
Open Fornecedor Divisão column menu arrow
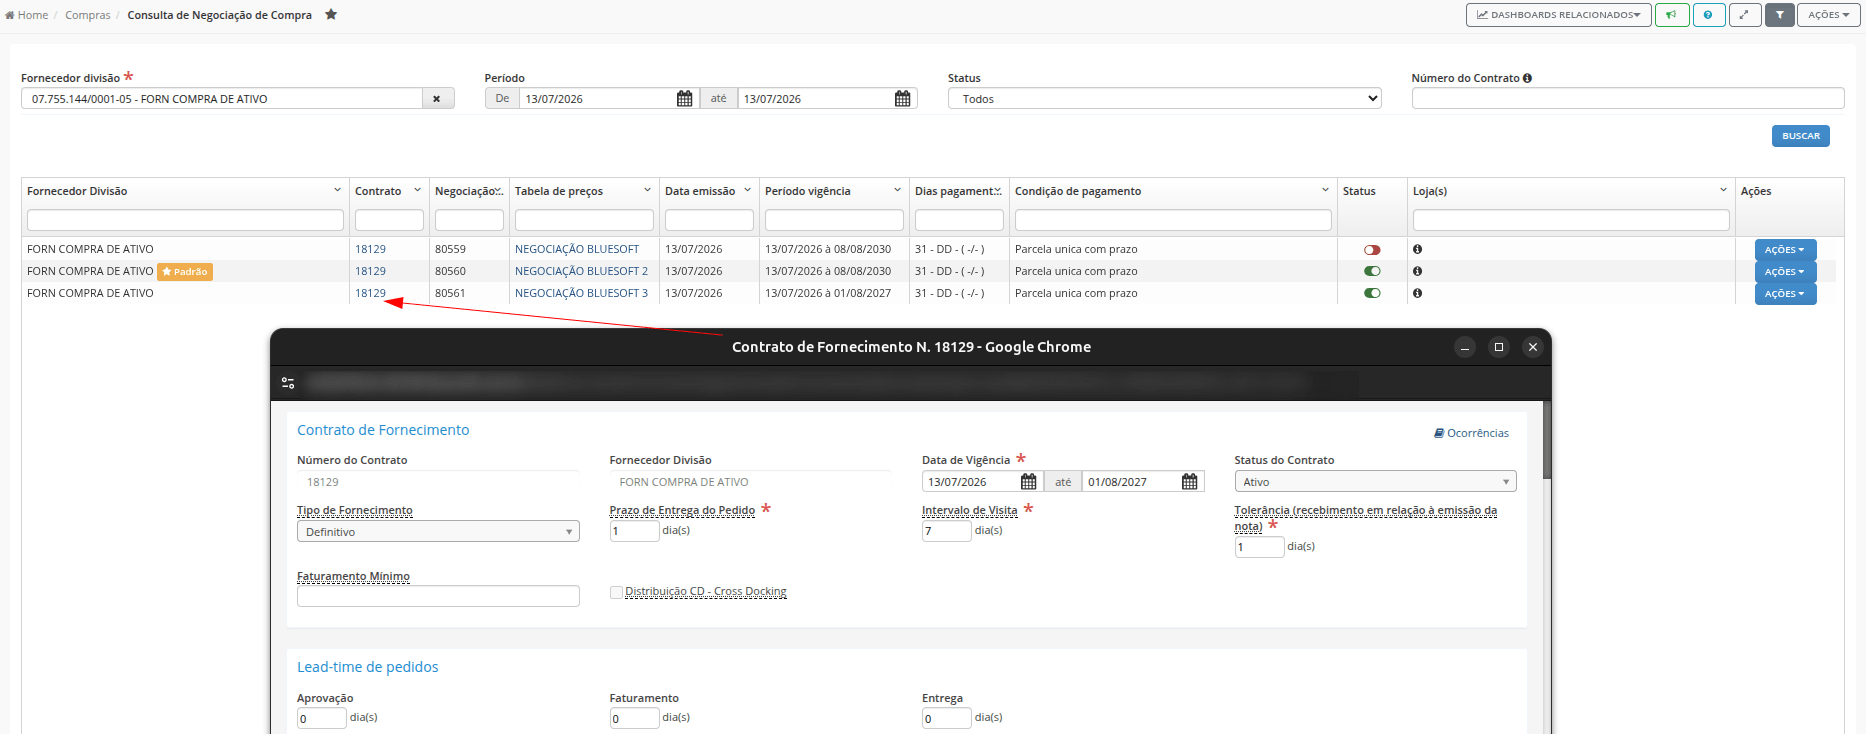(x=338, y=190)
